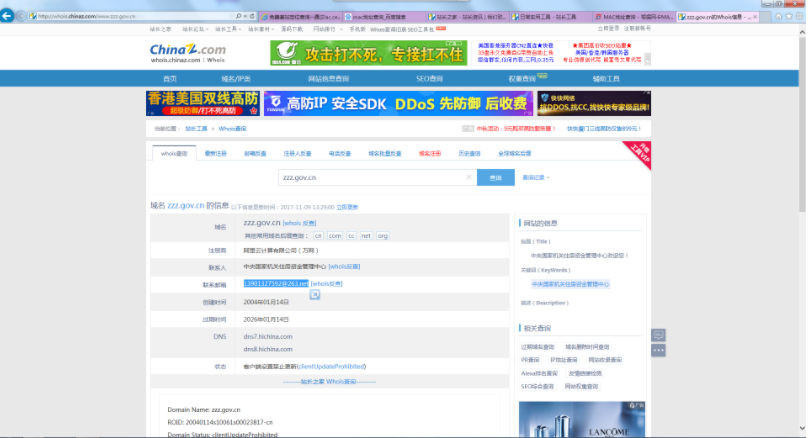Open 域名/IP类 in the blue nav bar
Viewport: 808px width, 438px height.
coord(236,79)
